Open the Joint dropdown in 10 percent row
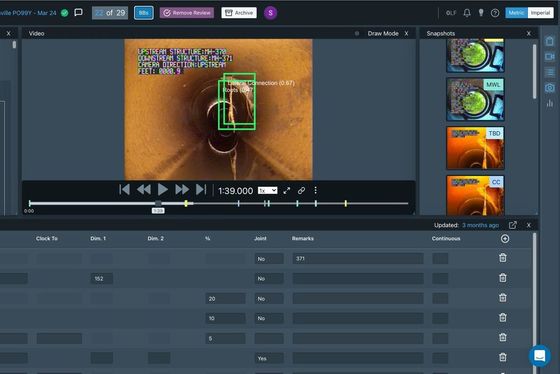The width and height of the screenshot is (560, 374). click(269, 318)
